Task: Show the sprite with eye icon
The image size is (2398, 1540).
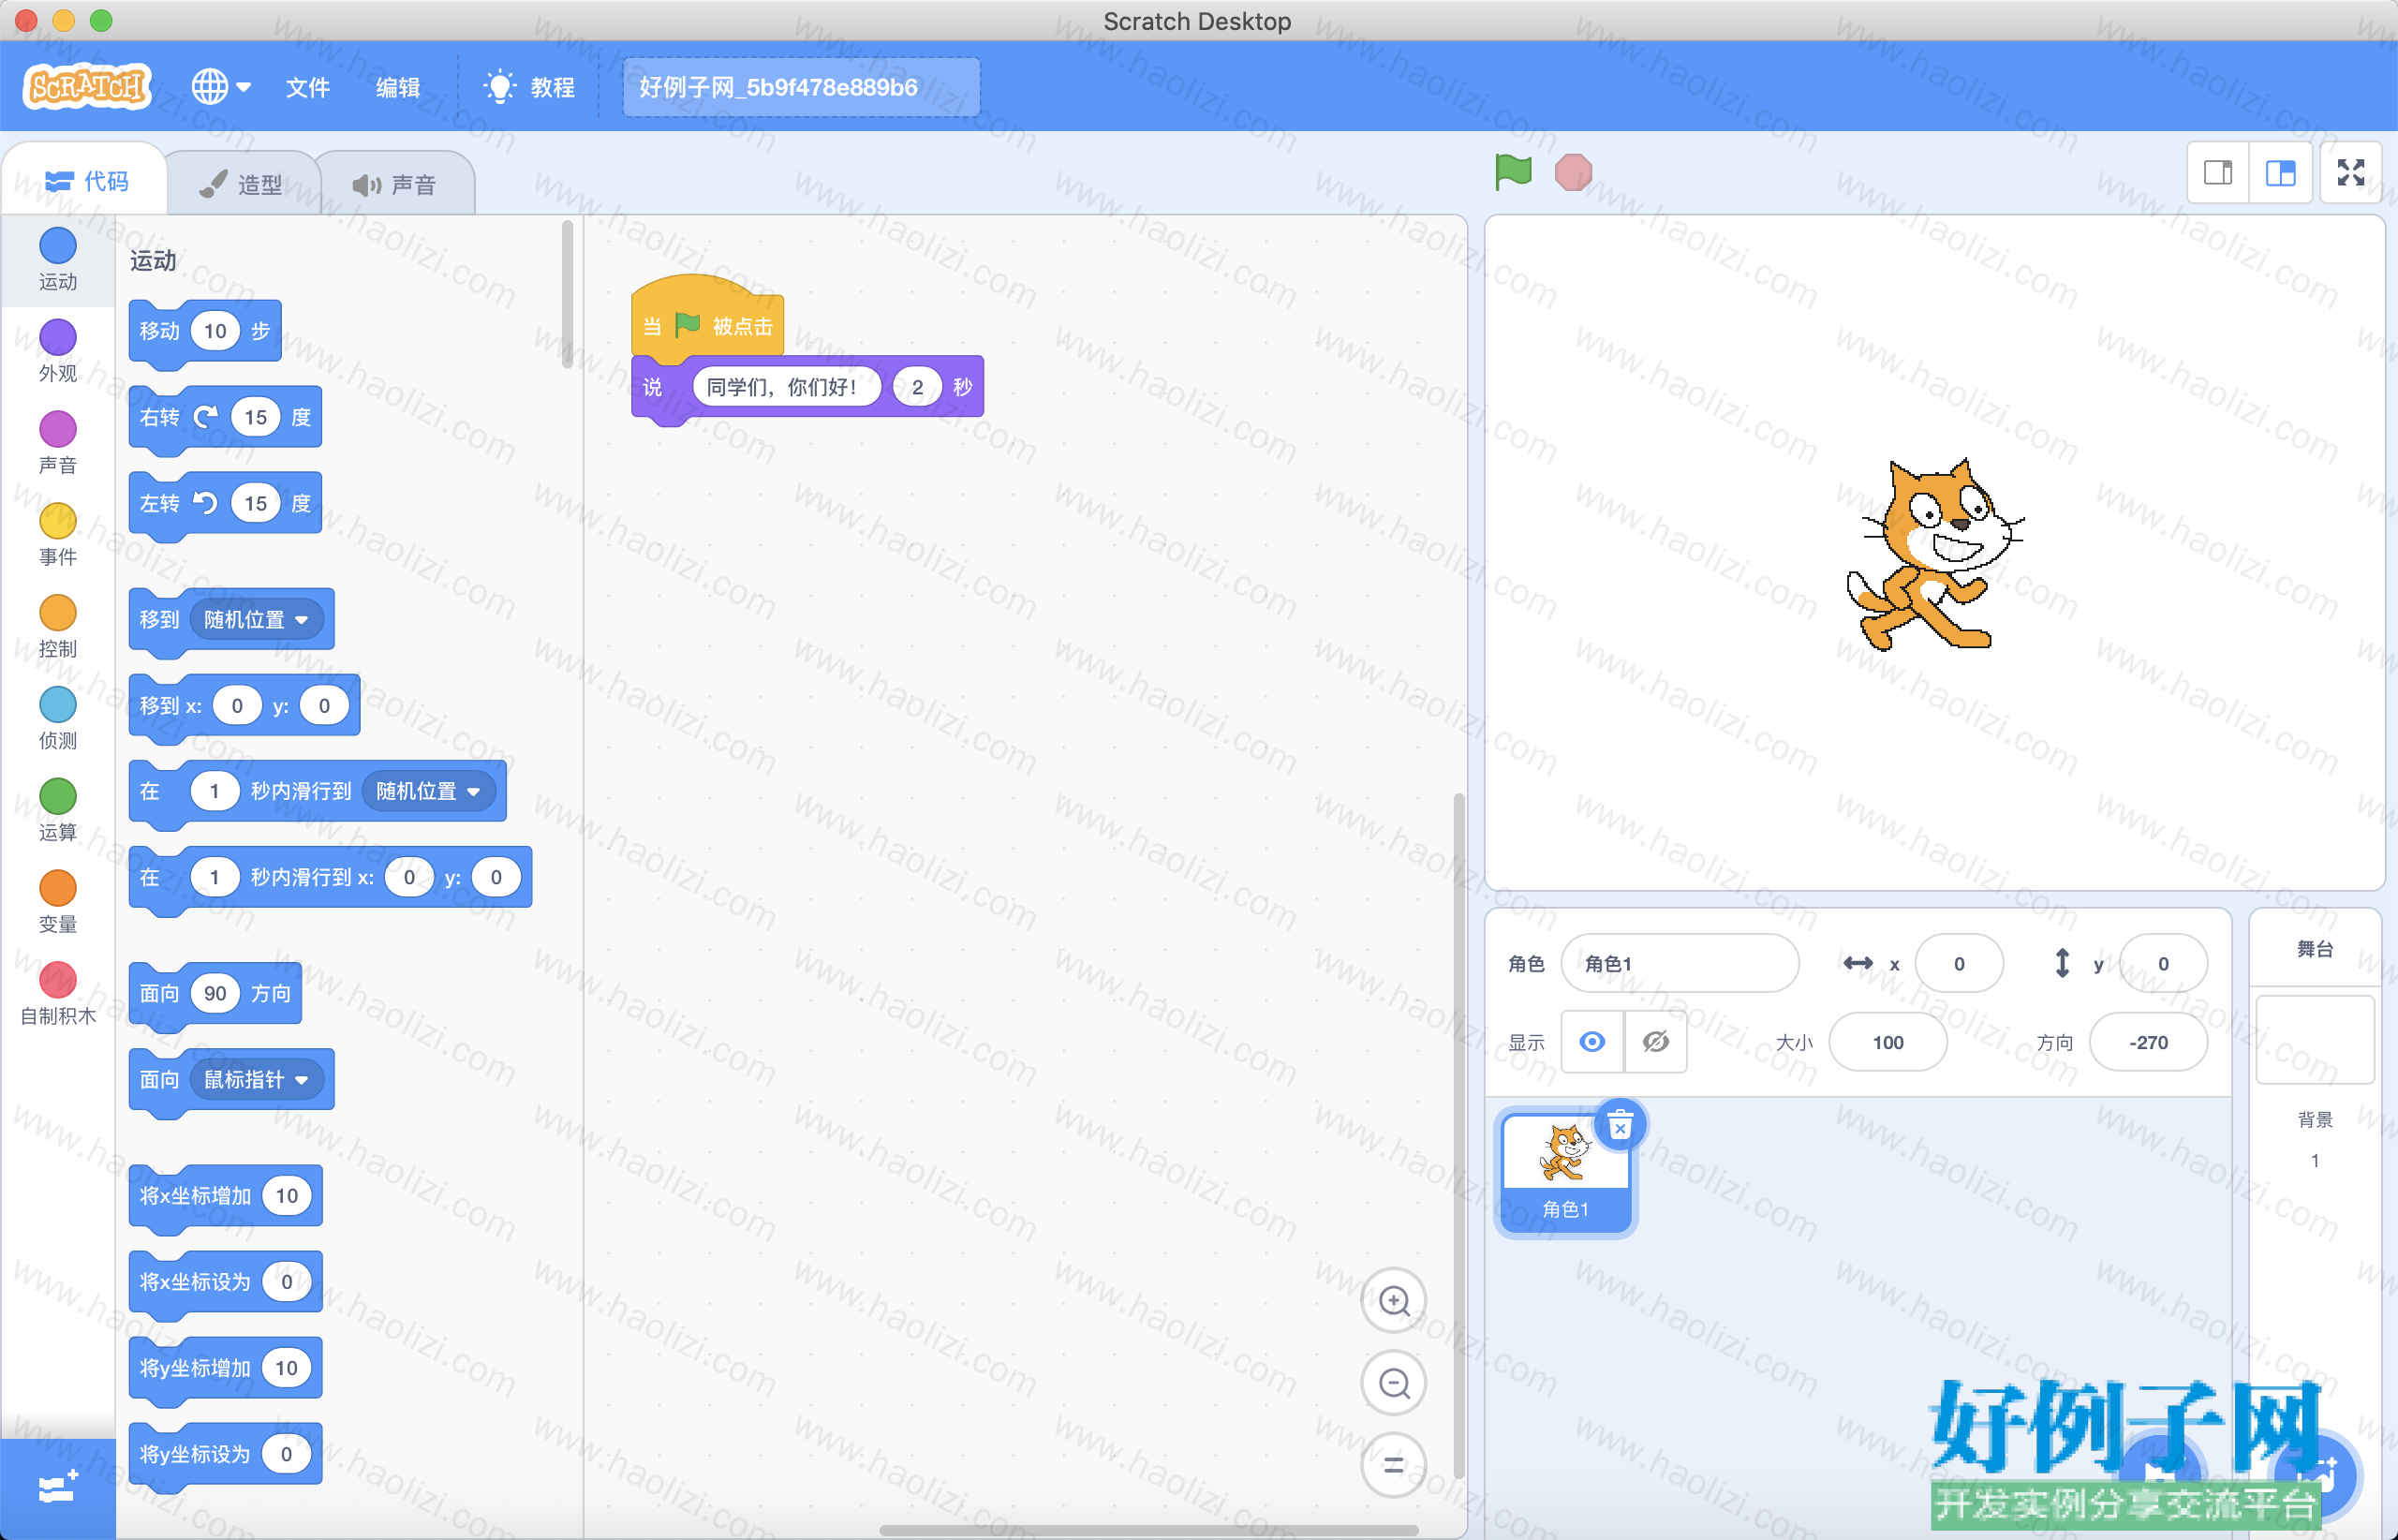Action: (1593, 1042)
